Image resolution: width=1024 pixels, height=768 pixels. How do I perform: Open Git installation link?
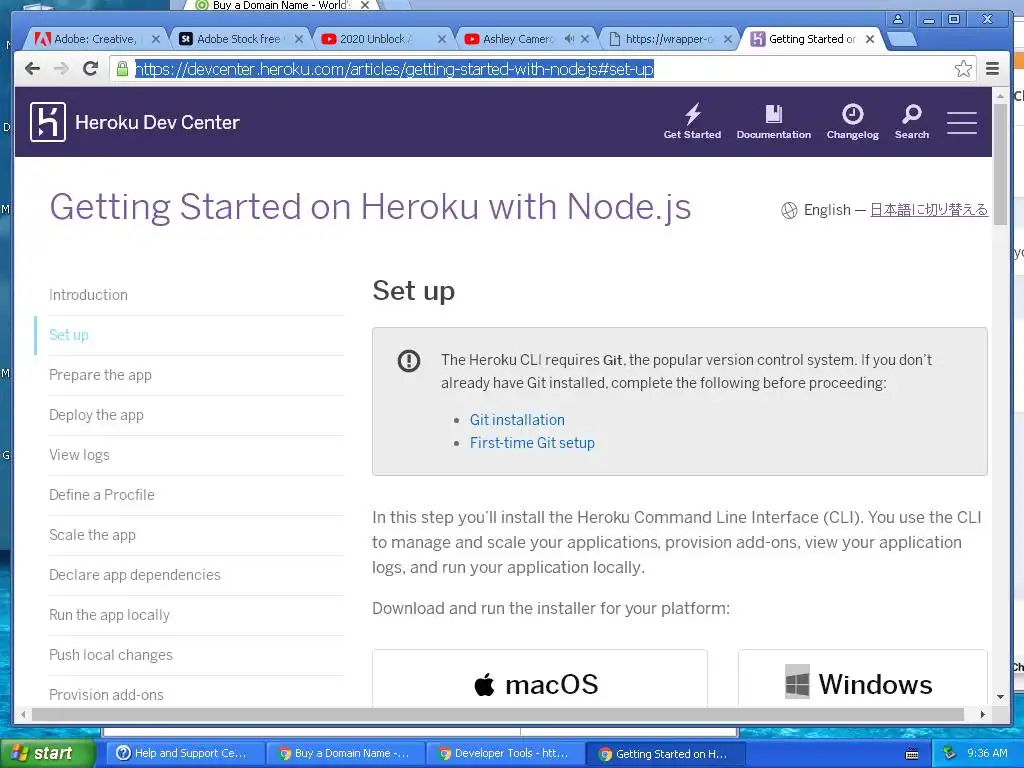[x=517, y=420]
